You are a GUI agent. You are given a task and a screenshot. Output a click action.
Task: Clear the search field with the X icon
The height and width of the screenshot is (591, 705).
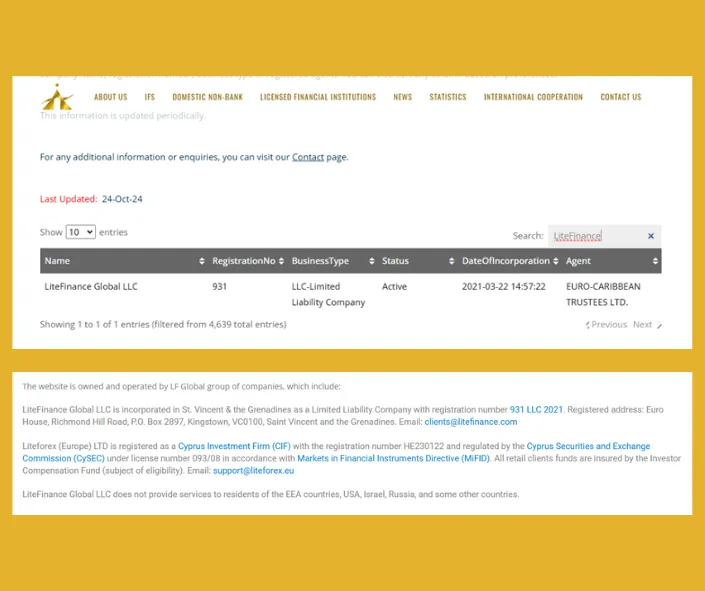click(651, 236)
